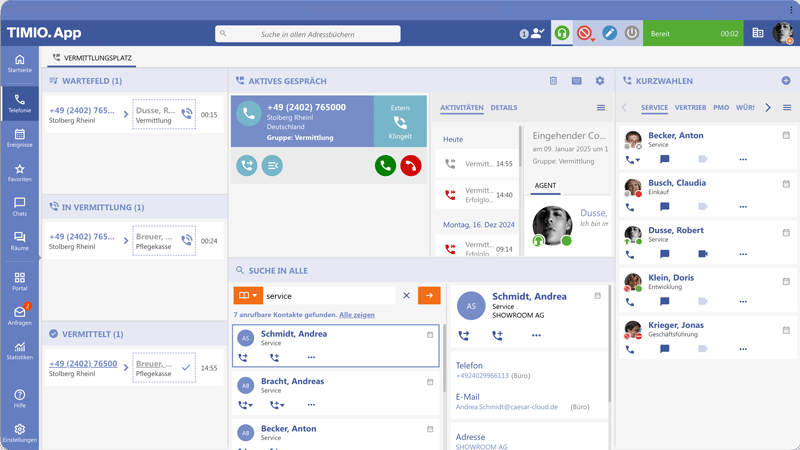Toggle the green headset ready status
Image resolution: width=800 pixels, height=450 pixels.
point(562,33)
